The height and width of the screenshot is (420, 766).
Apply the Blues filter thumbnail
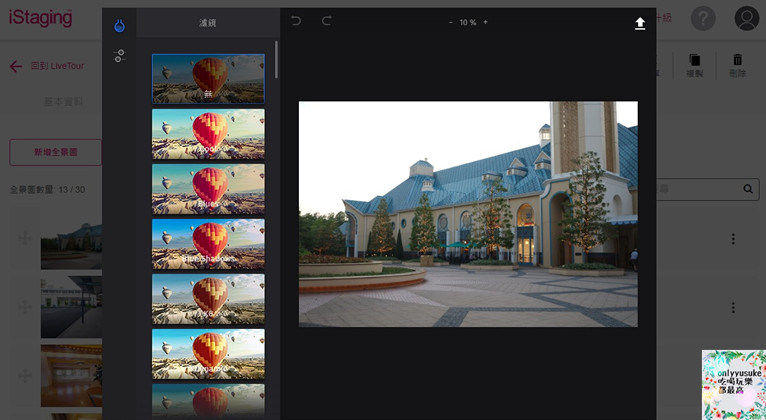(x=208, y=189)
